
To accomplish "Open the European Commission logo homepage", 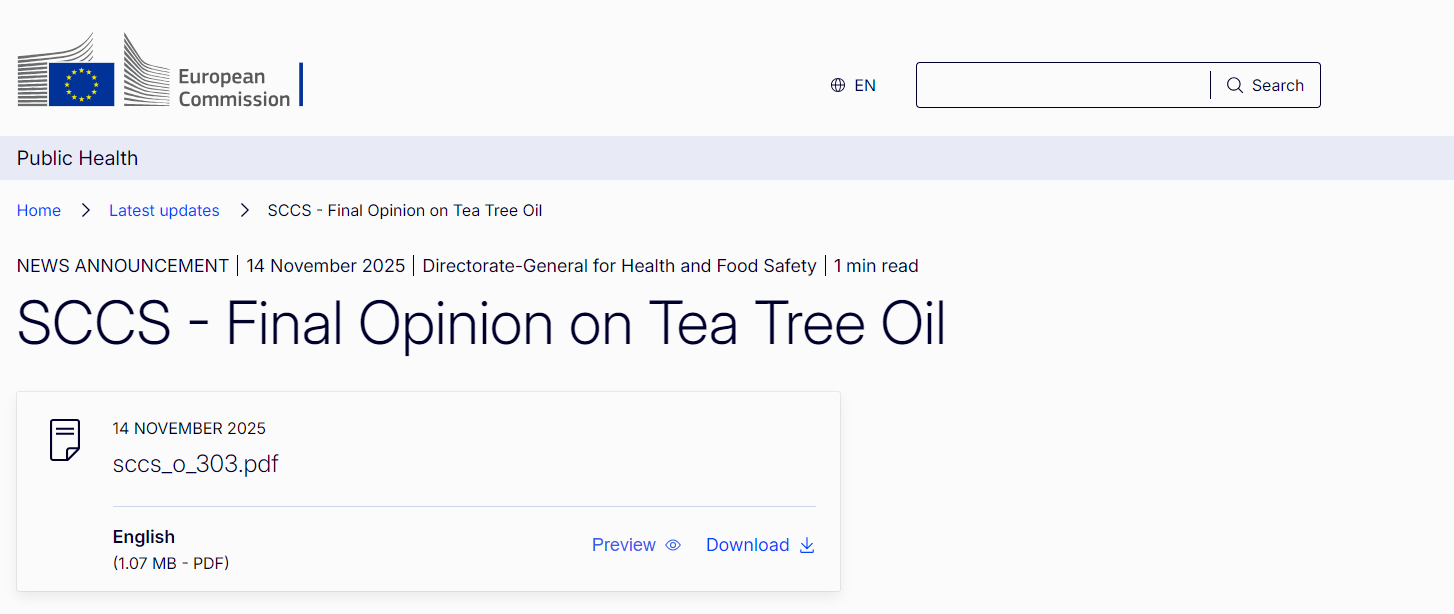I will coord(160,70).
